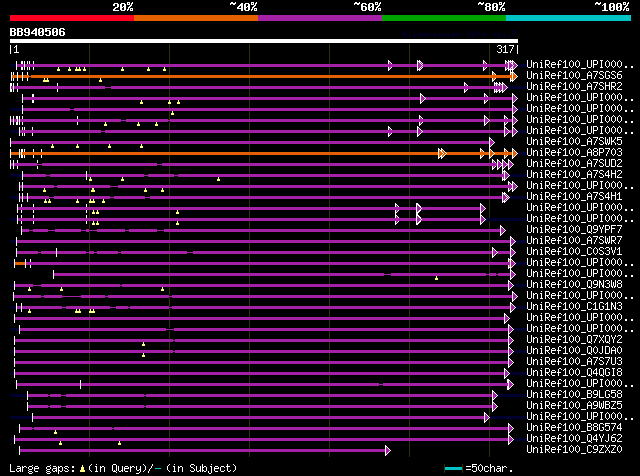640x476 pixels.
Task: Click the ~100% scale label
Action: 612,7
